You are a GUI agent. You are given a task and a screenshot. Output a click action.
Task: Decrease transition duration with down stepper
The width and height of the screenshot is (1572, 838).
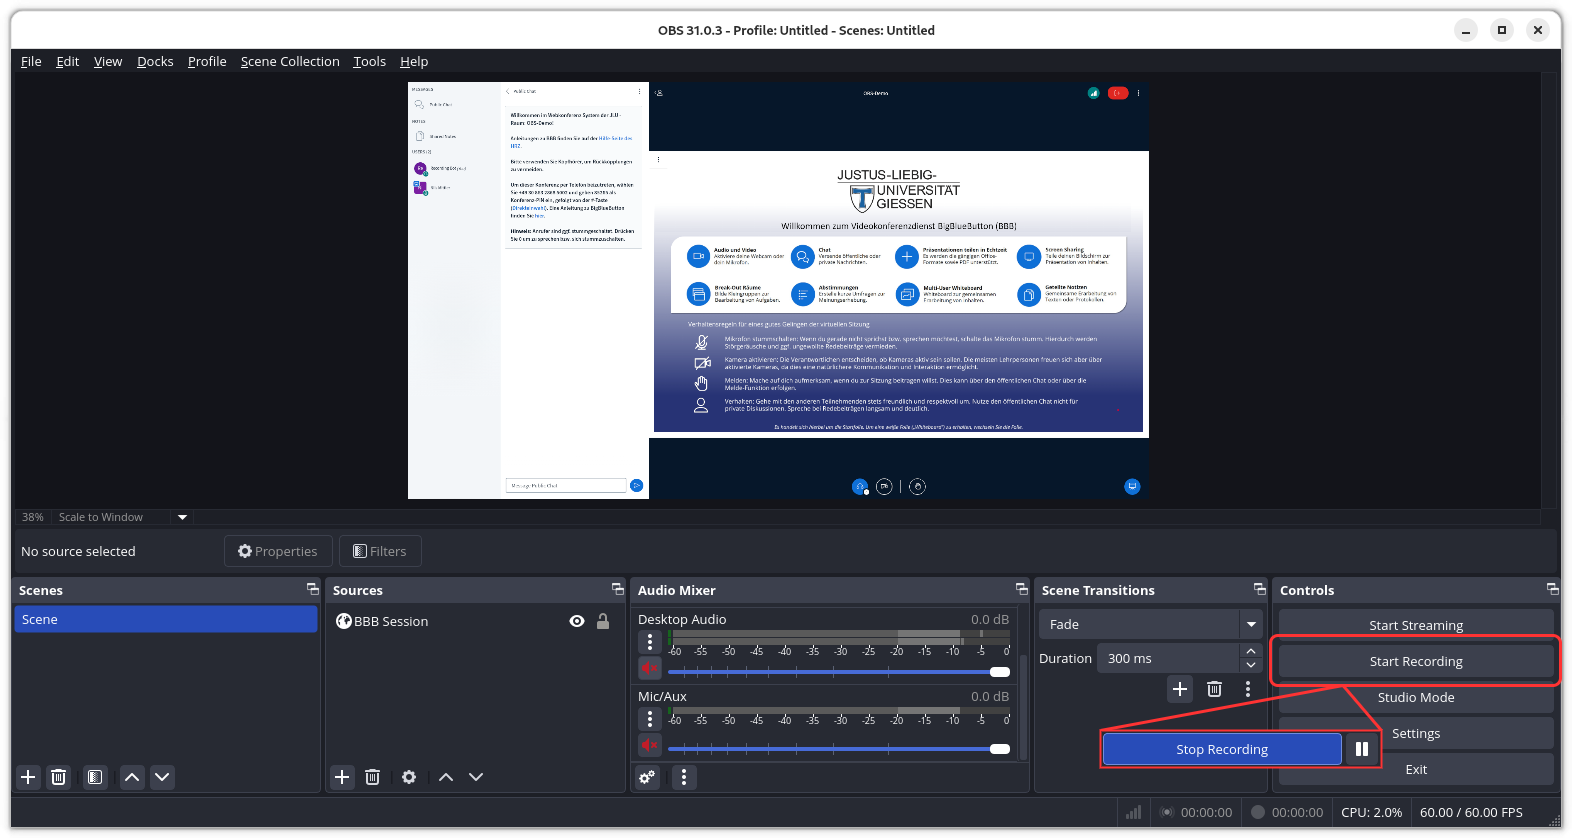point(1251,665)
